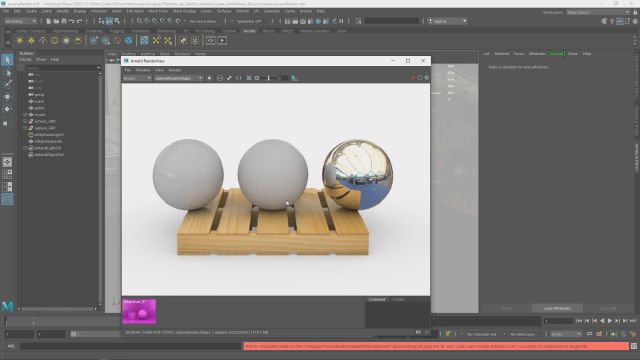Click the save scene icon in status line
The image size is (640, 360).
[x=64, y=21]
